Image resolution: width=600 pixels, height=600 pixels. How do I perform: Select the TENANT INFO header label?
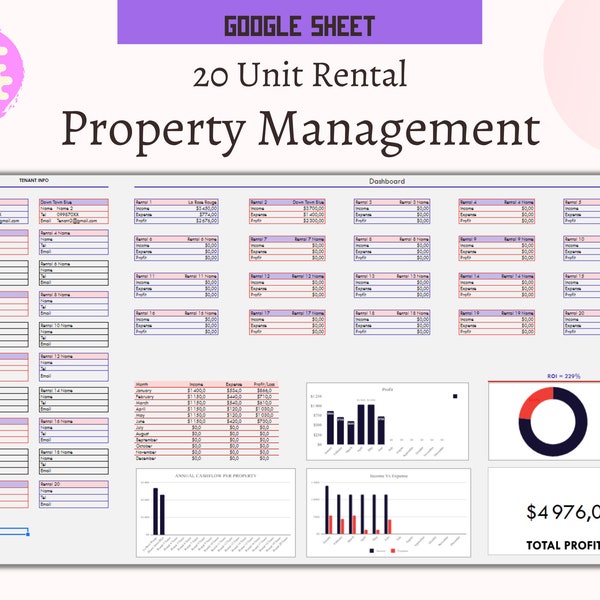coord(34,180)
